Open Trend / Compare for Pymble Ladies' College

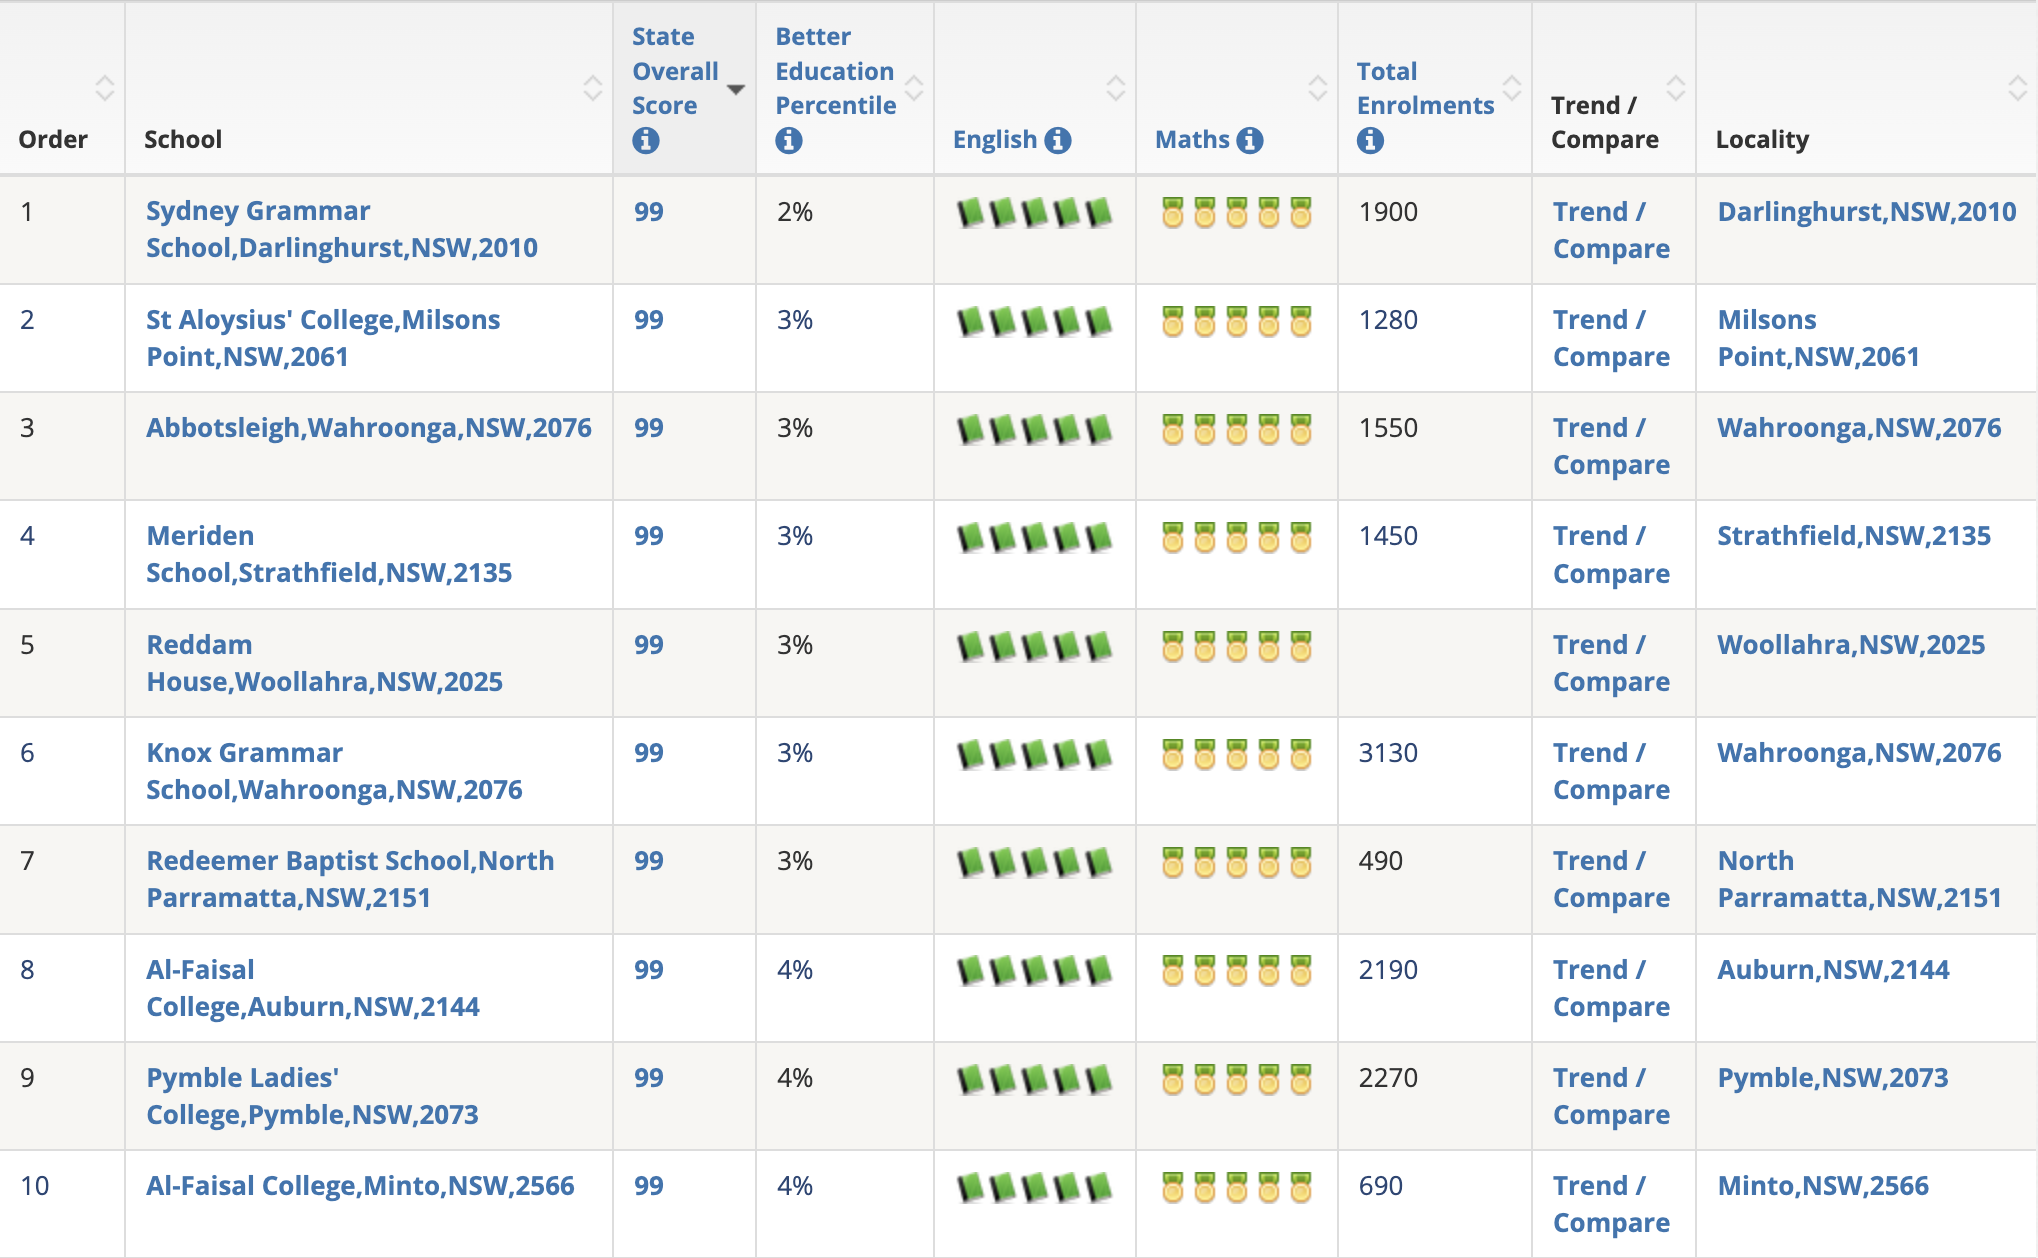[x=1611, y=1096]
